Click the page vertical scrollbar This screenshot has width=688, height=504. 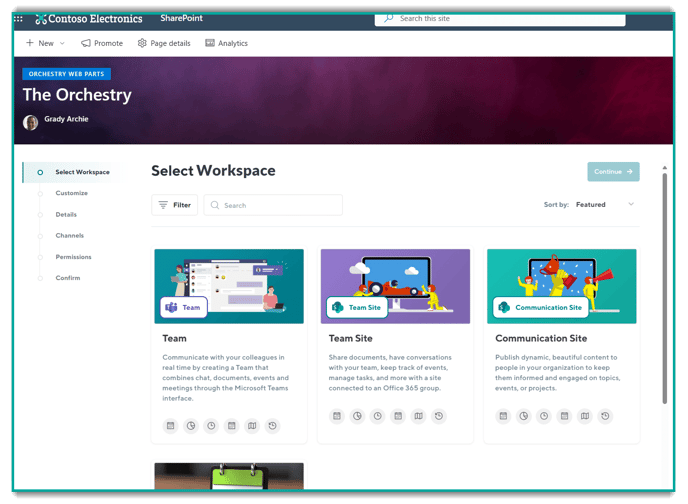(664, 290)
